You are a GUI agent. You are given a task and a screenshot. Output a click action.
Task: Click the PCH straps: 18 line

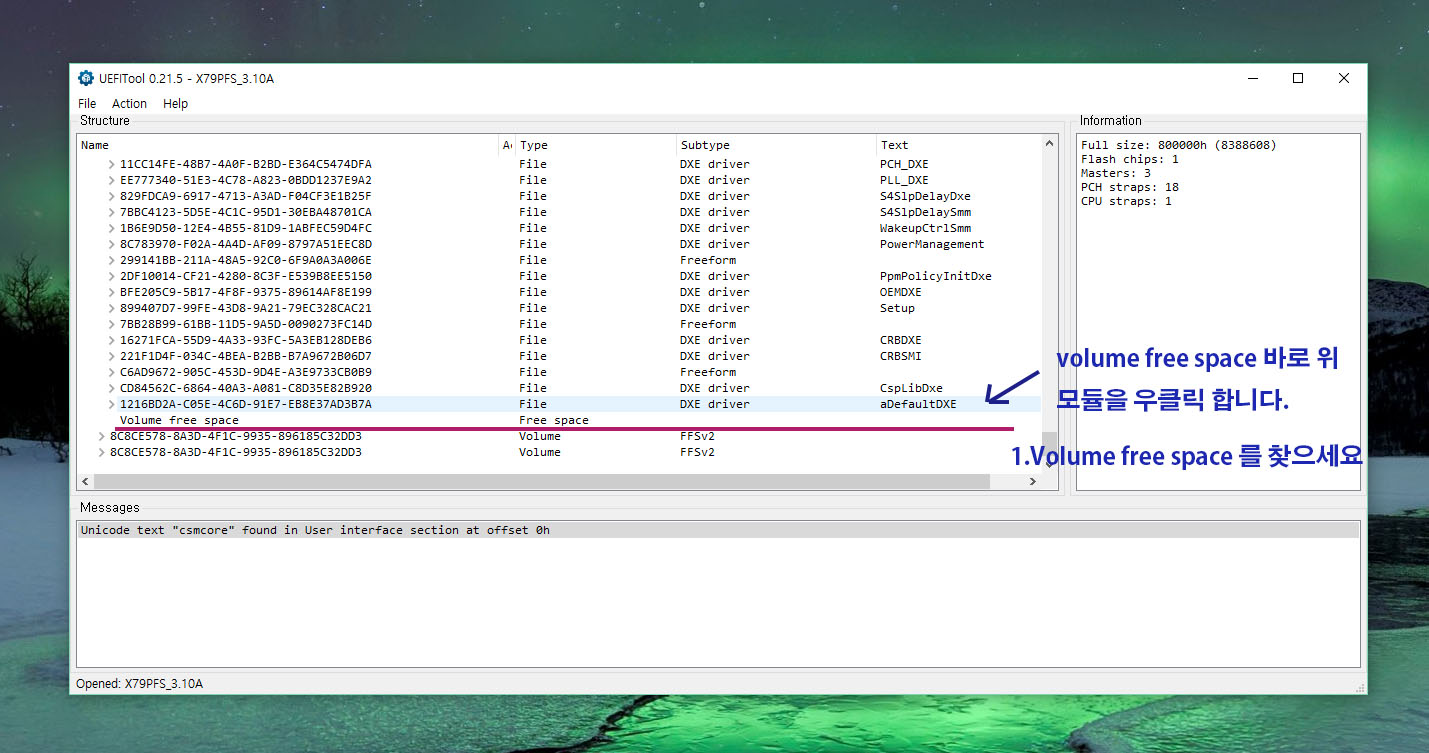[x=1130, y=187]
